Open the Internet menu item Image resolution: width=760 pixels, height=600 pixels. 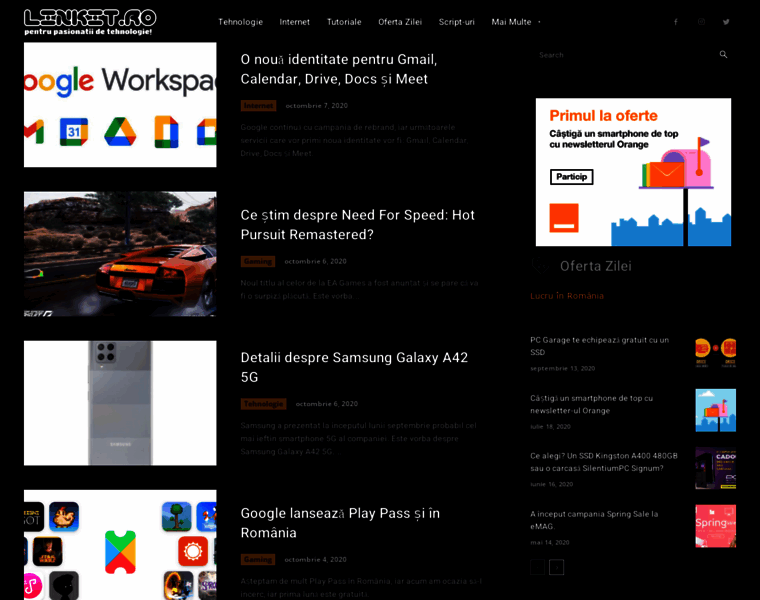pos(294,22)
